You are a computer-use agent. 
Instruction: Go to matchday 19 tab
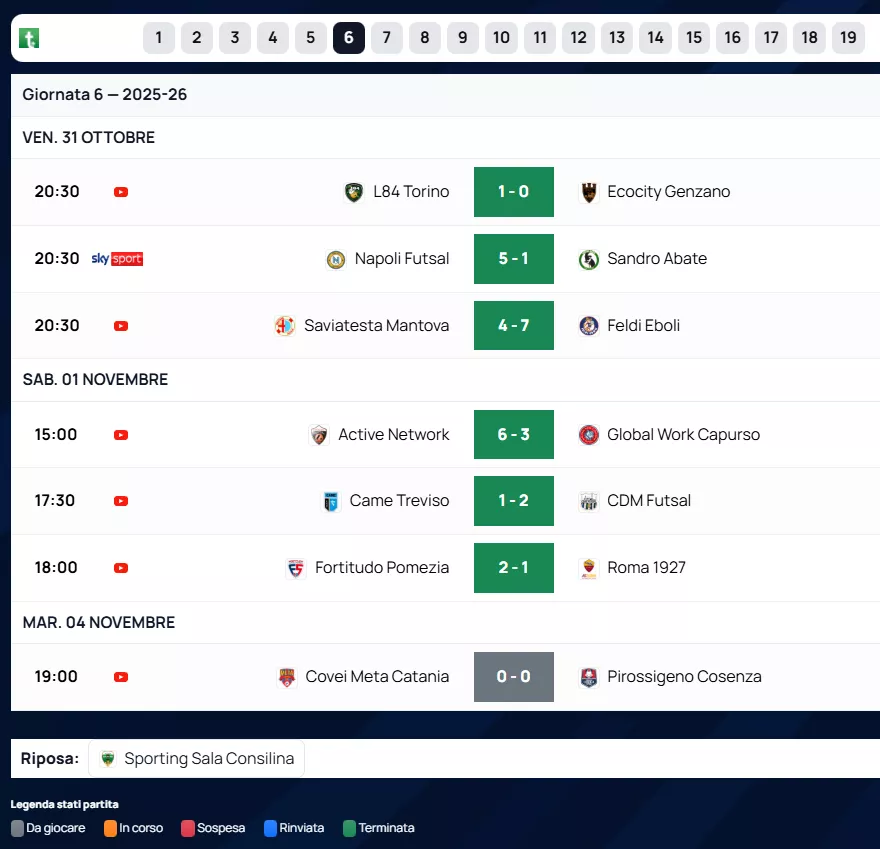[x=848, y=38]
